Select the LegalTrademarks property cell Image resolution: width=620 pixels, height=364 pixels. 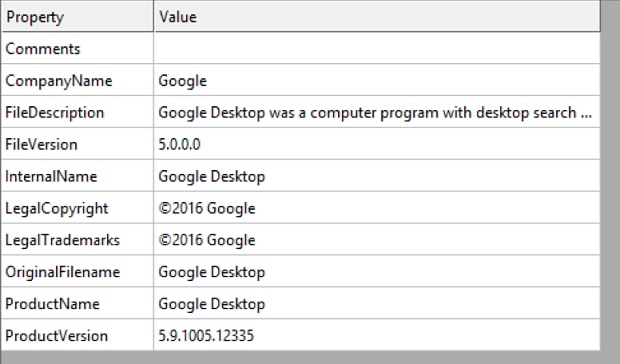pos(78,240)
